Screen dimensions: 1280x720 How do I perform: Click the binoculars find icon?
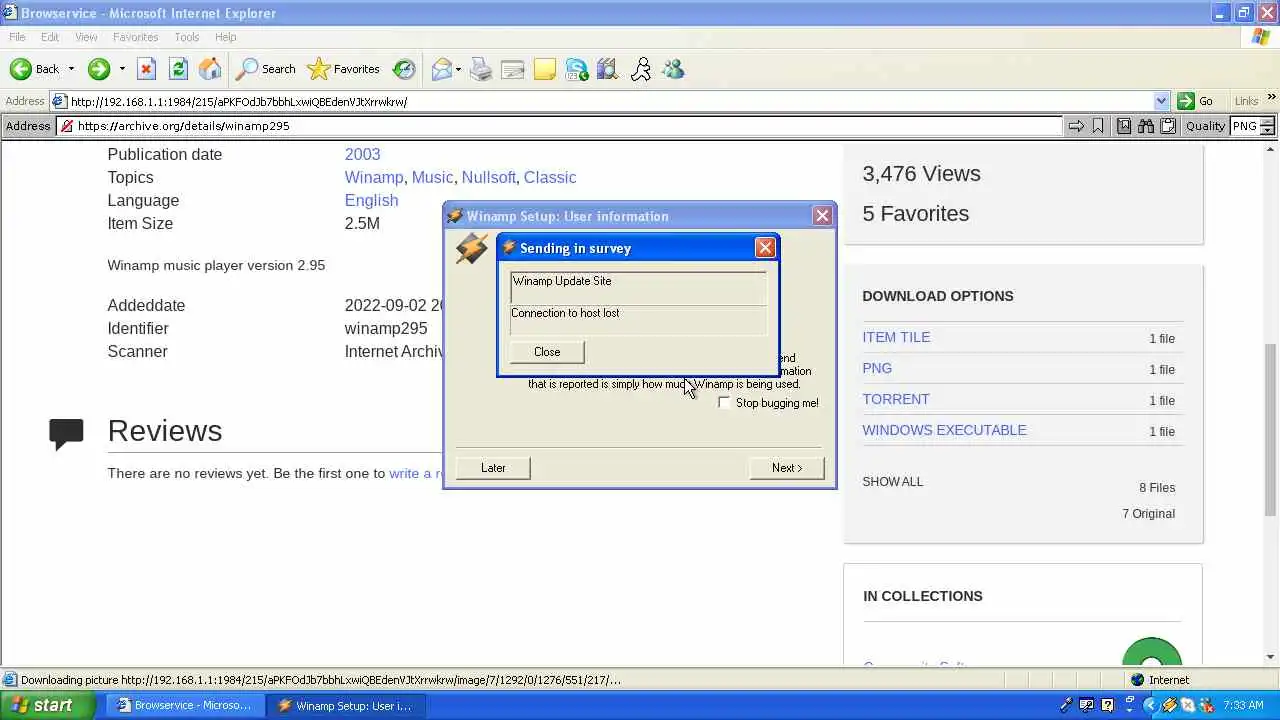coord(1146,126)
